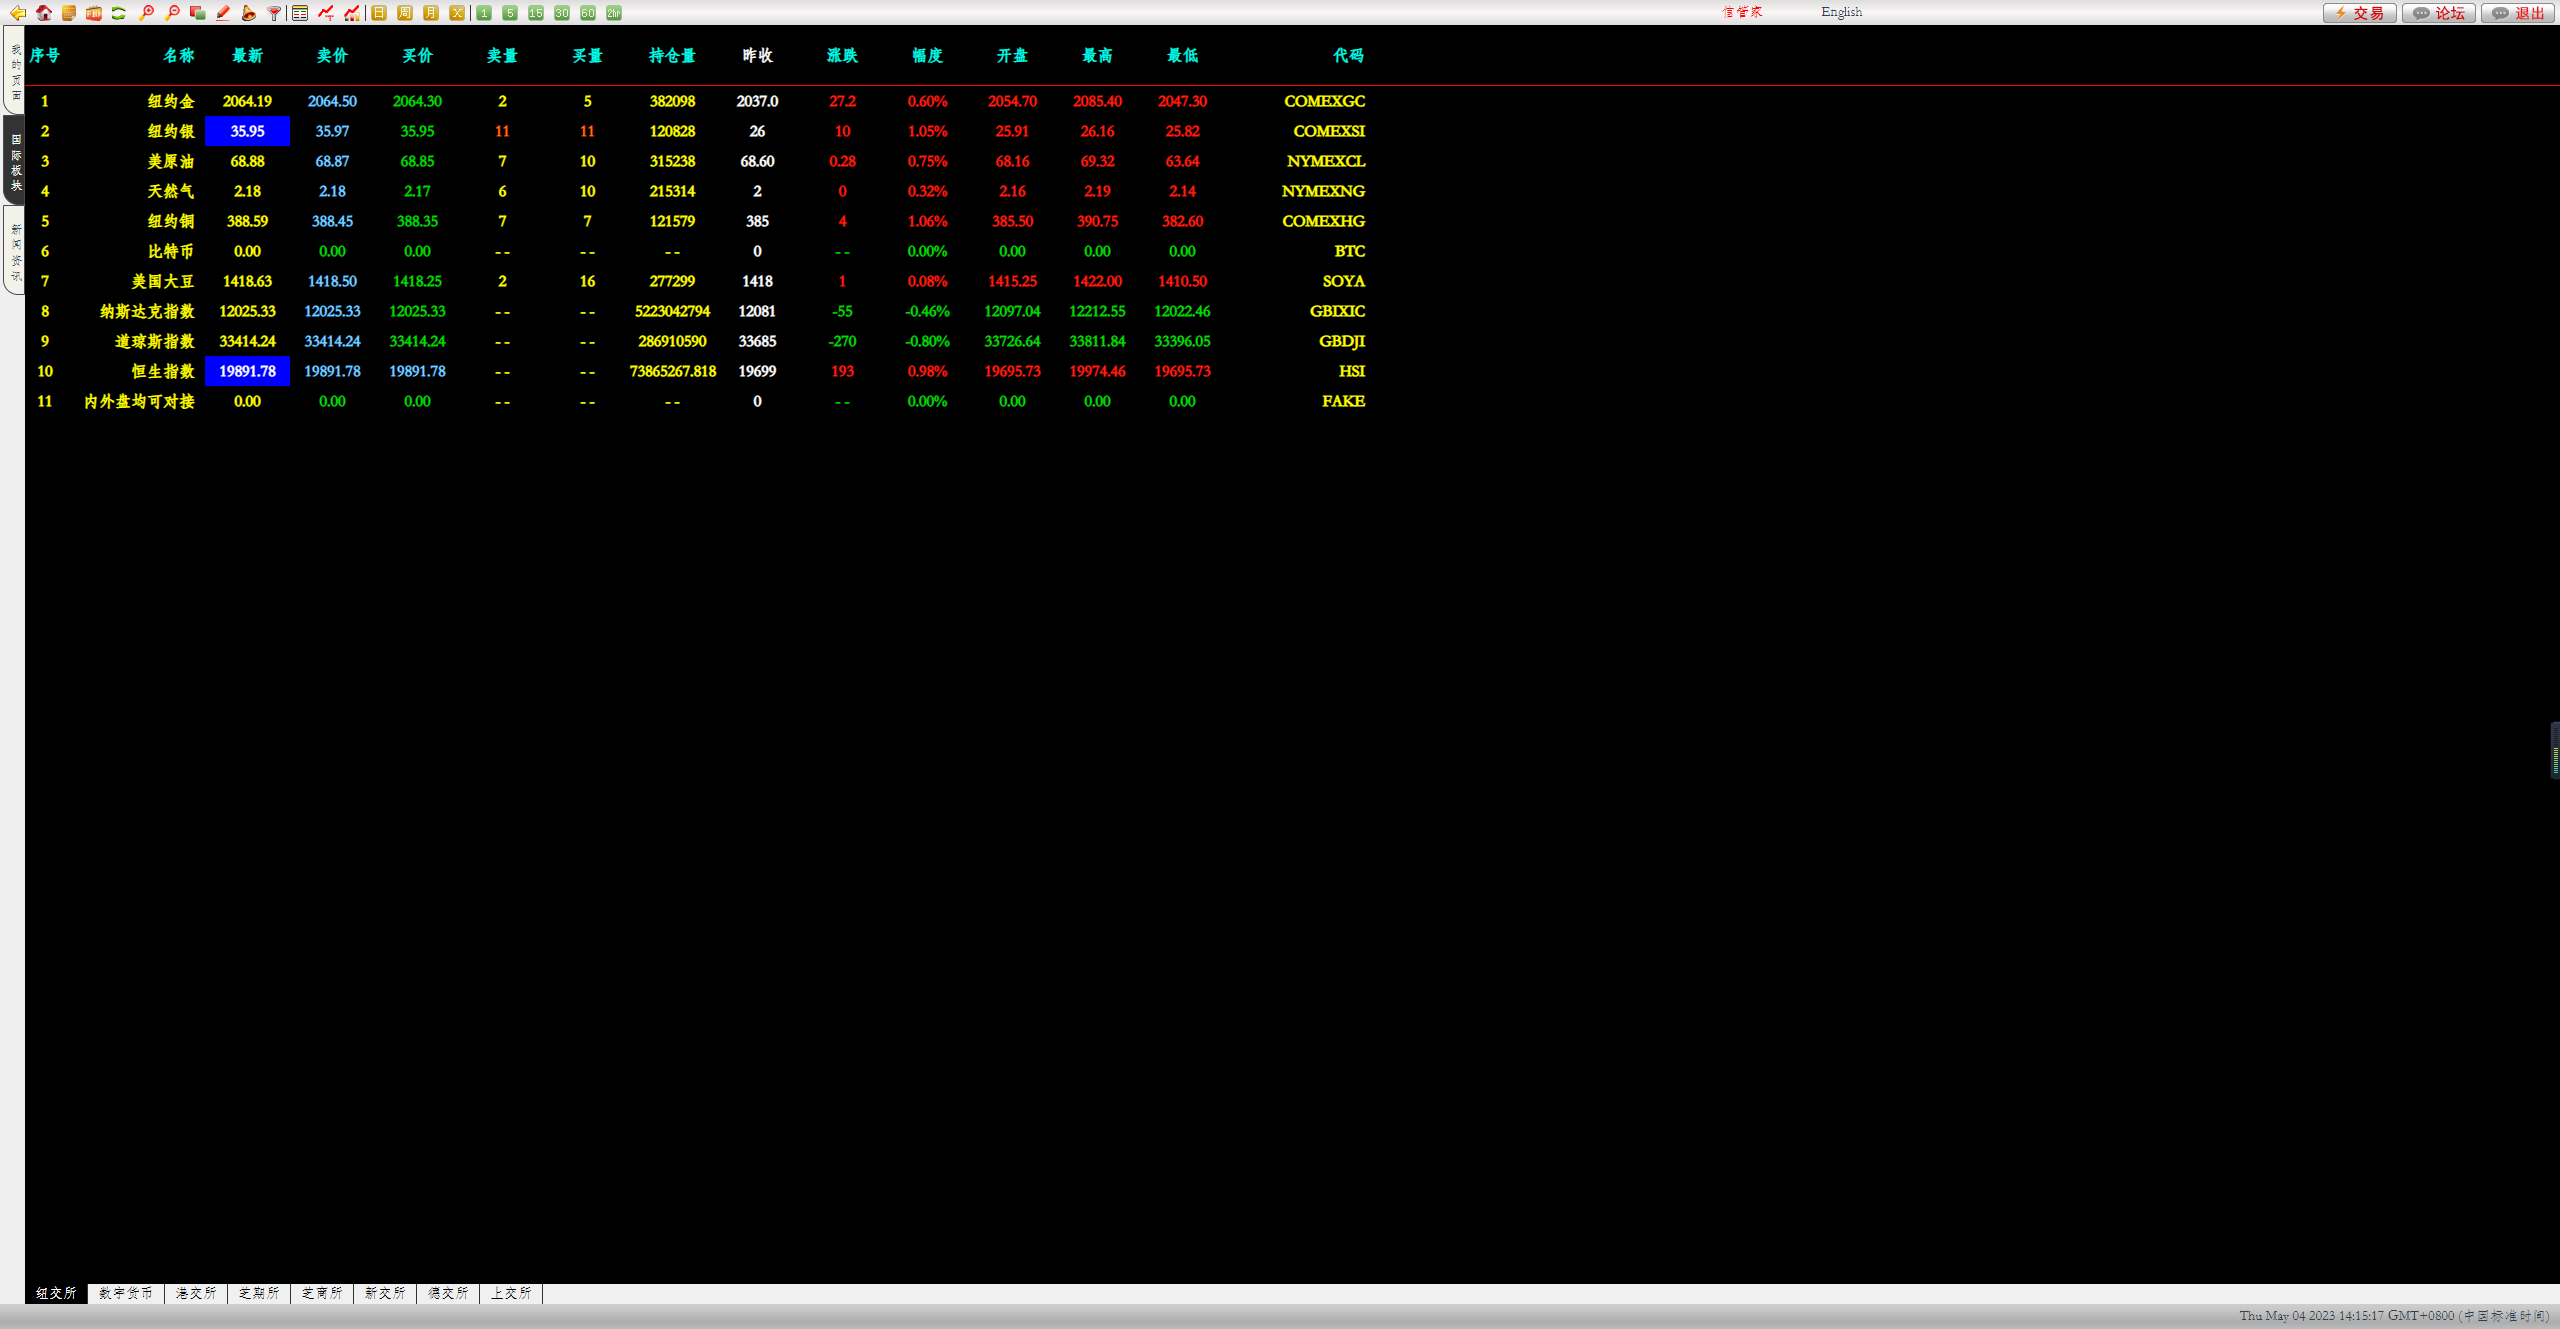The image size is (2560, 1329).
Task: Select the 纽约银 row name
Action: pyautogui.click(x=171, y=131)
